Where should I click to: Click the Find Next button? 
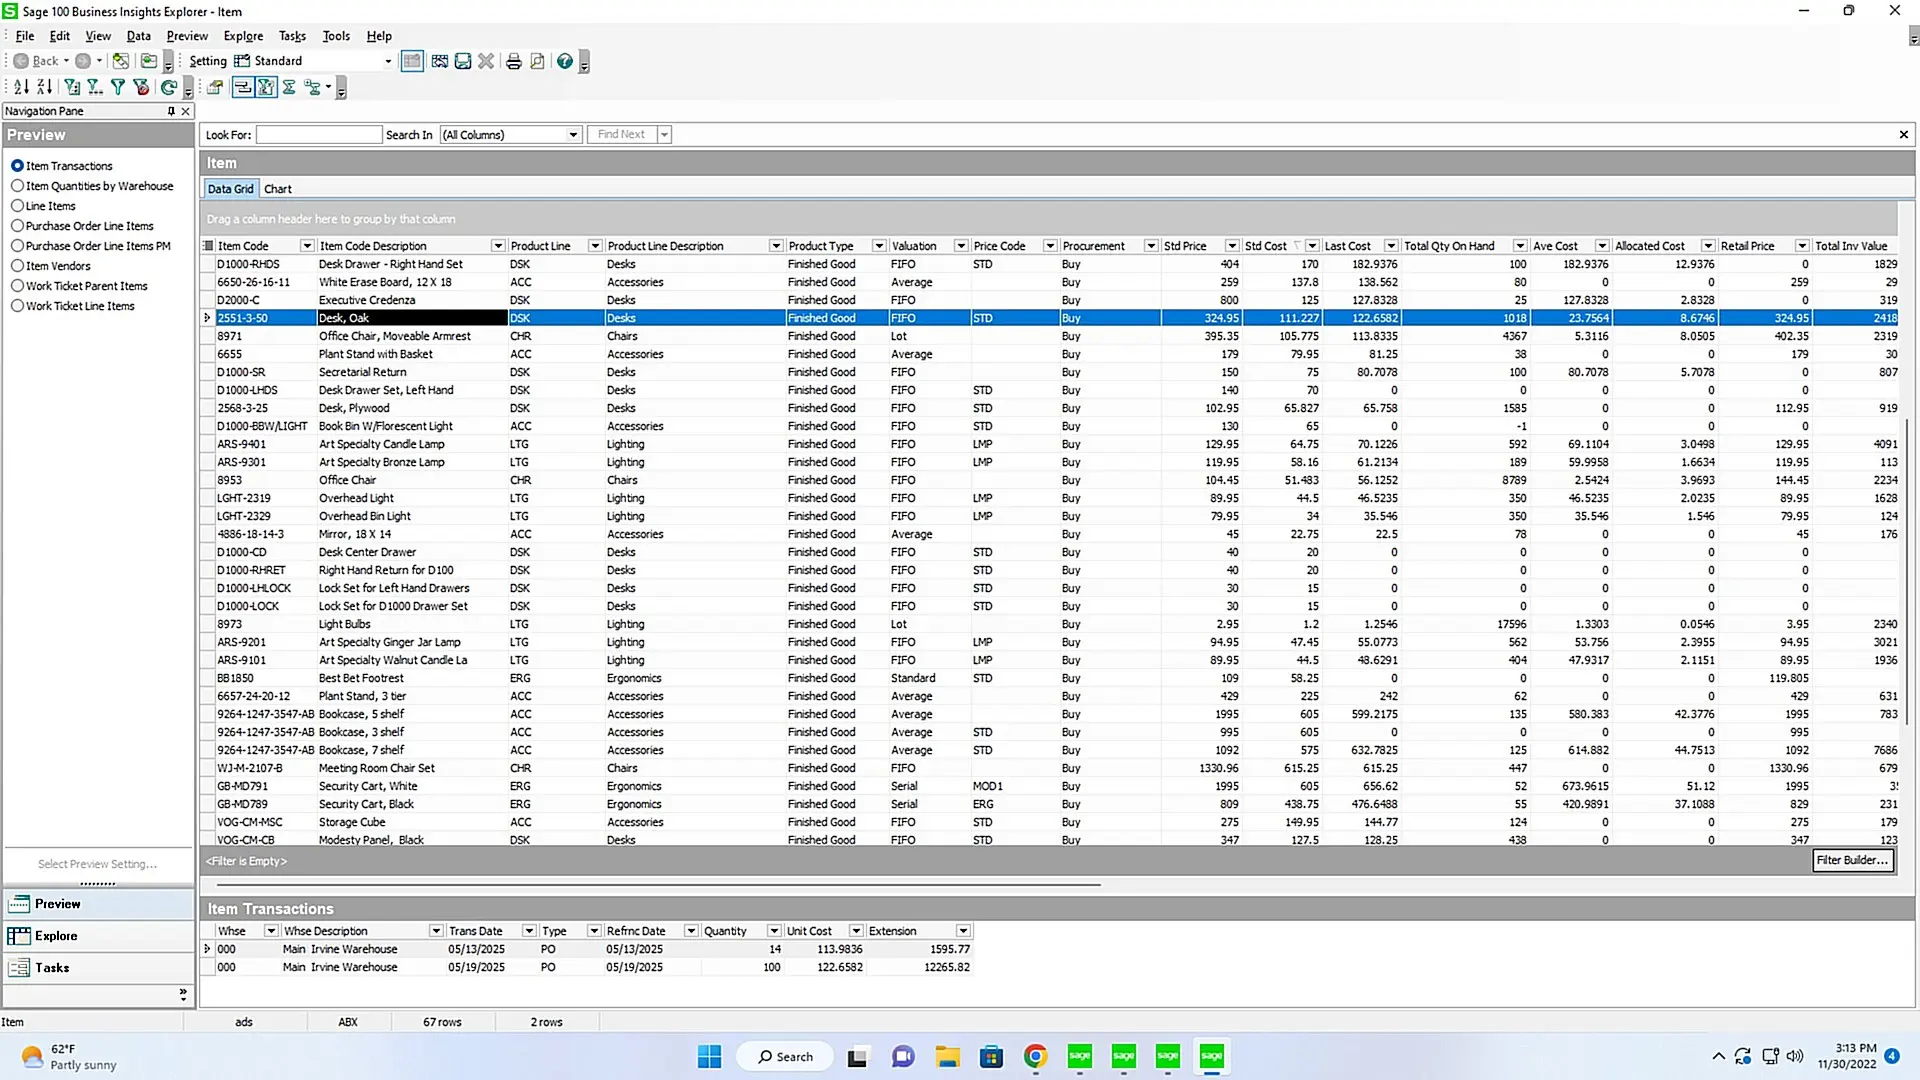[621, 134]
